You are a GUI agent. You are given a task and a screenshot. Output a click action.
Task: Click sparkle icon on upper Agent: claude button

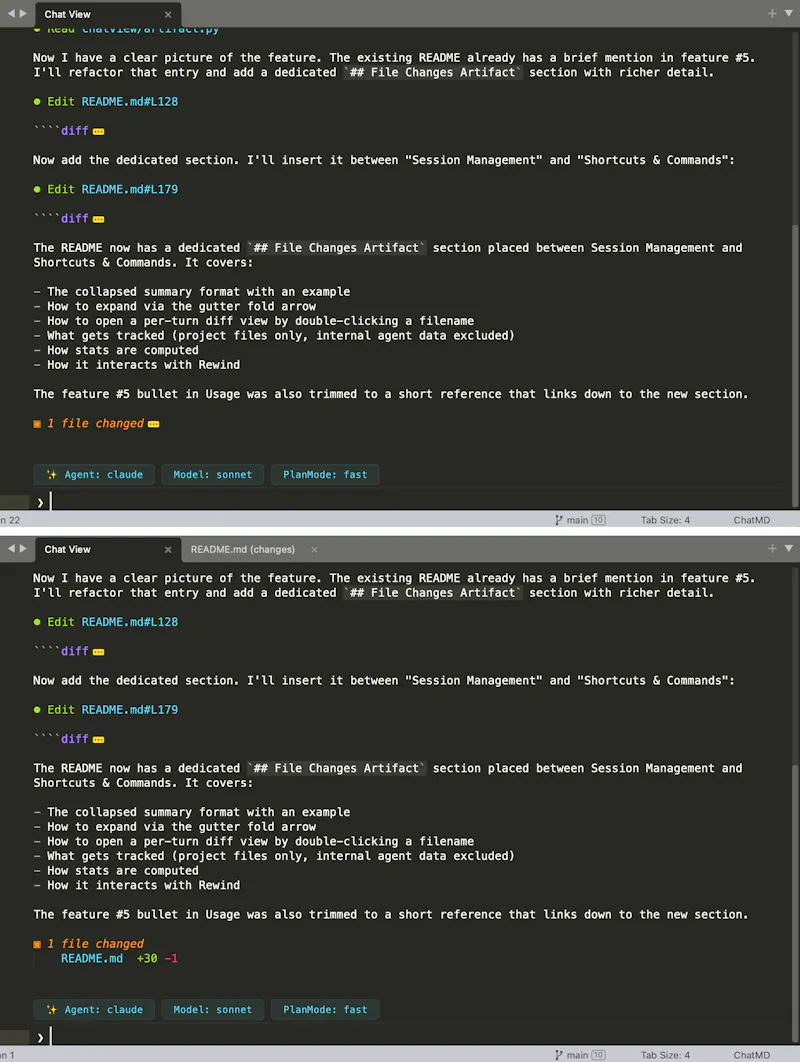click(51, 475)
